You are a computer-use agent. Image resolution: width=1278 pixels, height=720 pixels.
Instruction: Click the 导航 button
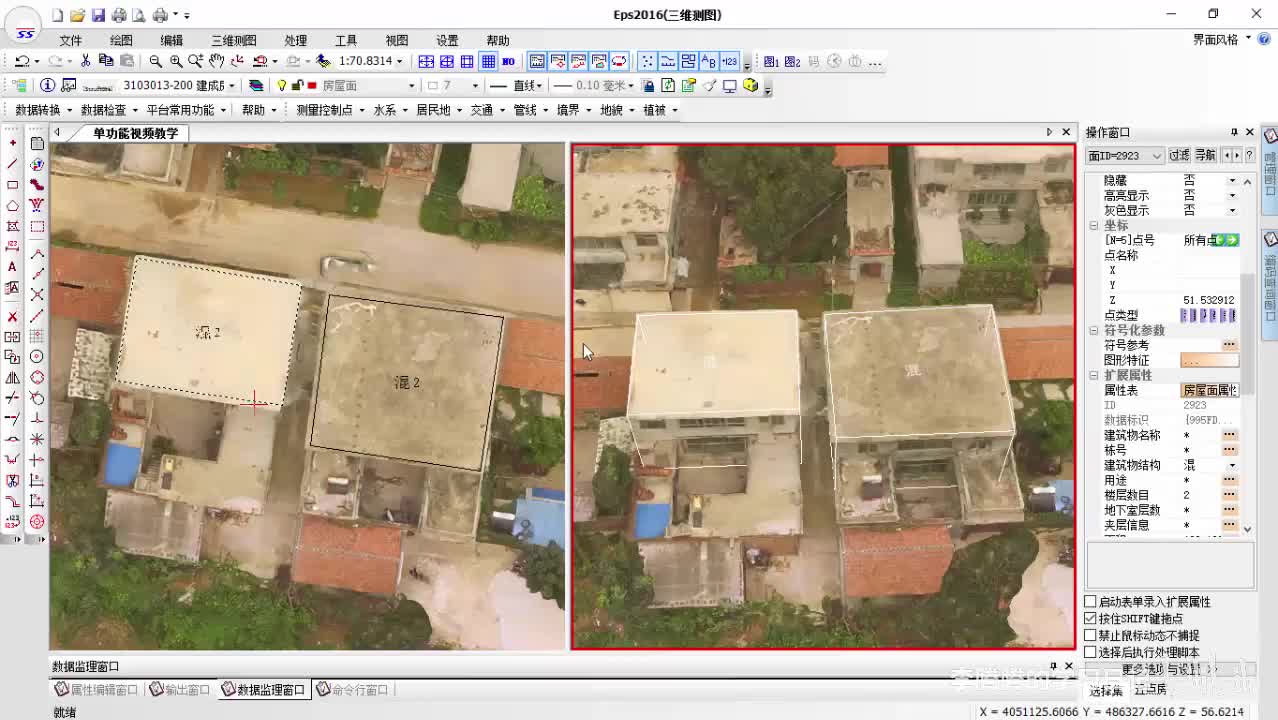pyautogui.click(x=1205, y=156)
